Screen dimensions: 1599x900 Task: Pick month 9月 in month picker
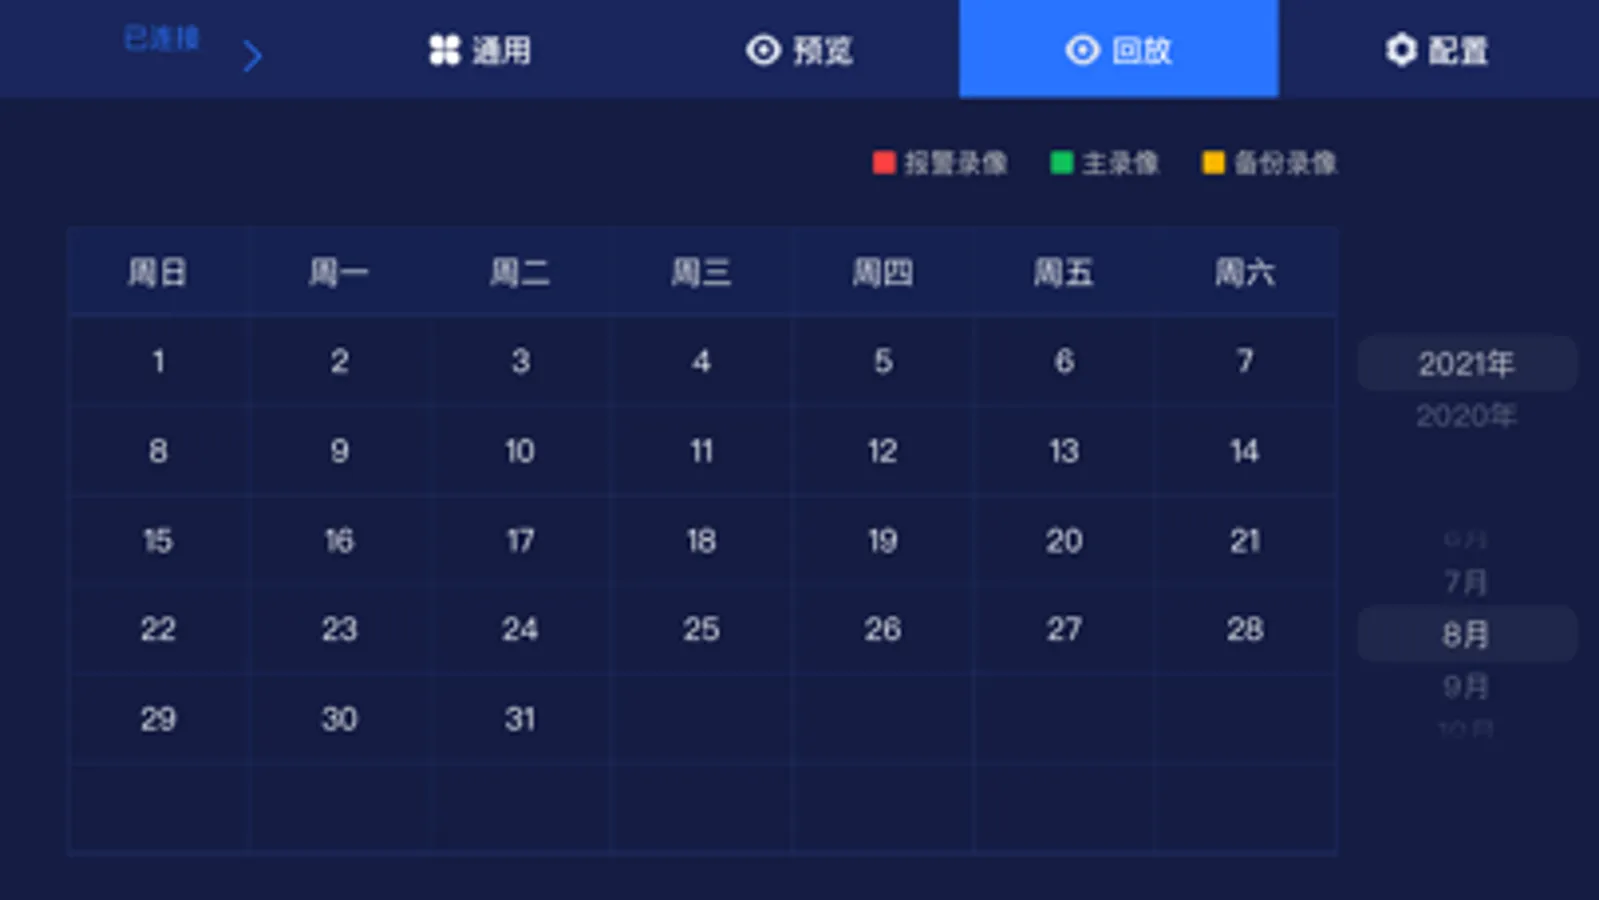(x=1466, y=686)
